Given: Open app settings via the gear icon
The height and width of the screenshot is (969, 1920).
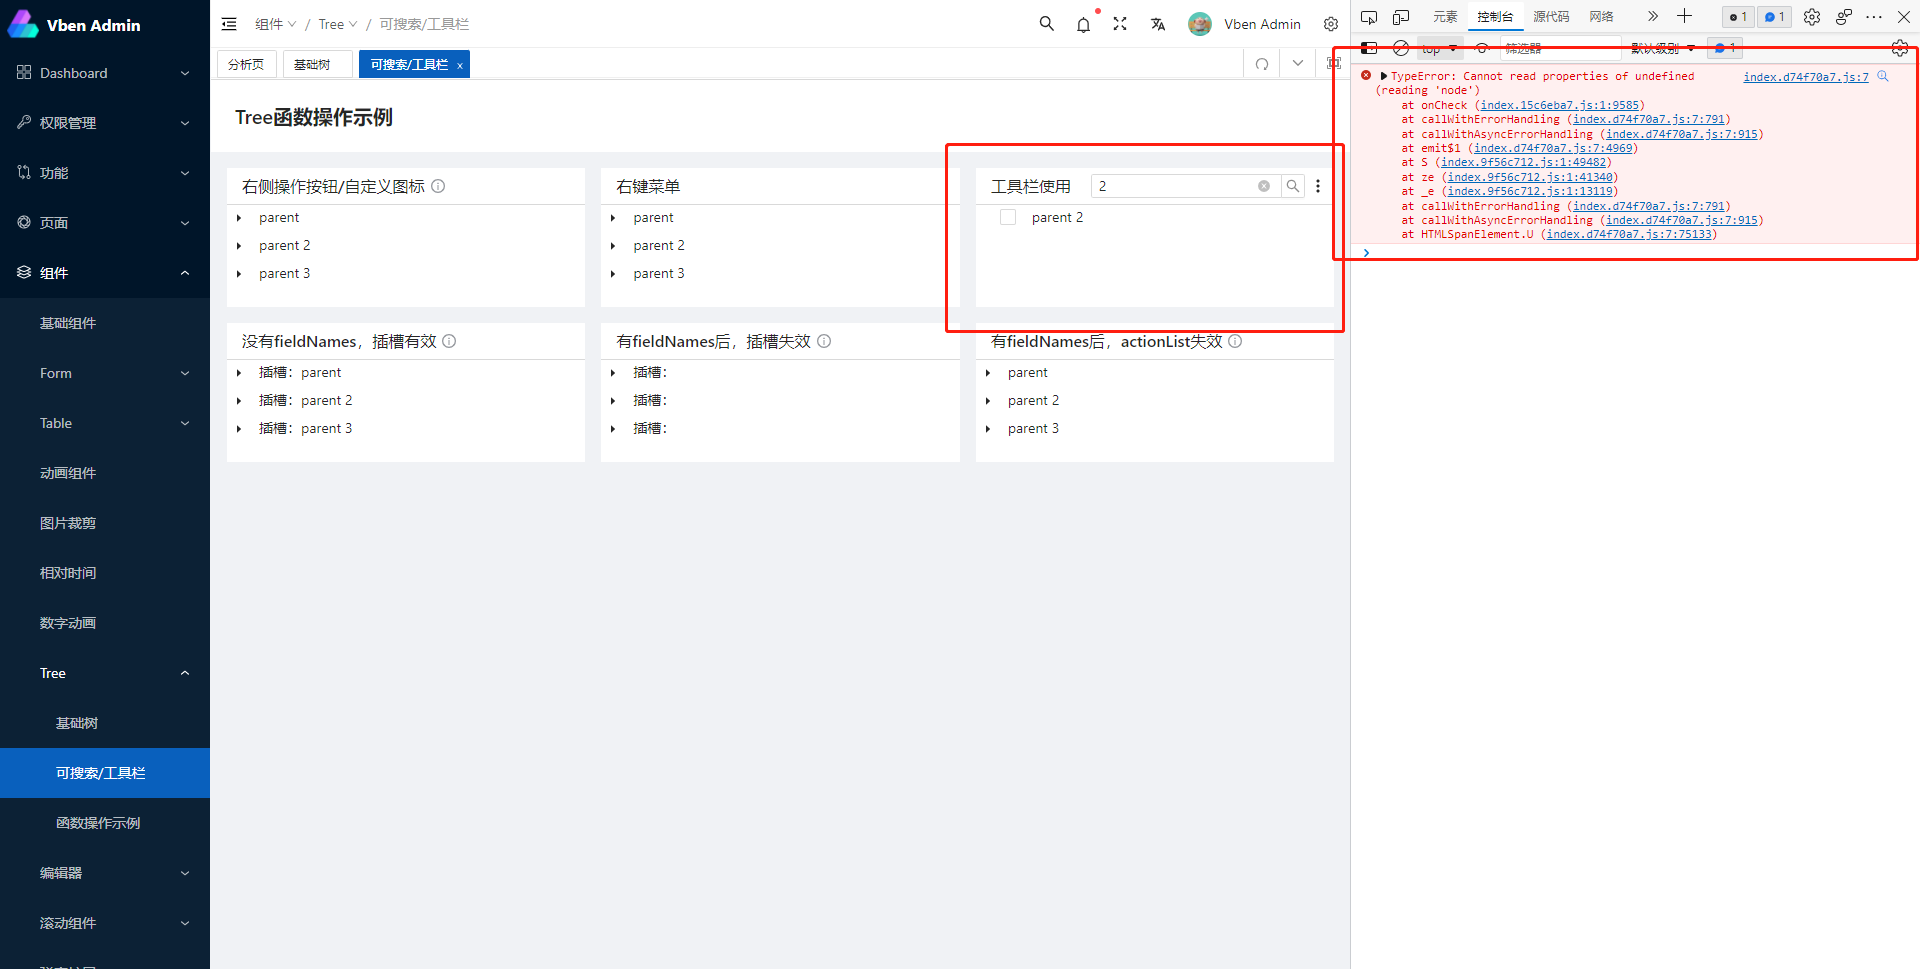Looking at the screenshot, I should (x=1331, y=23).
